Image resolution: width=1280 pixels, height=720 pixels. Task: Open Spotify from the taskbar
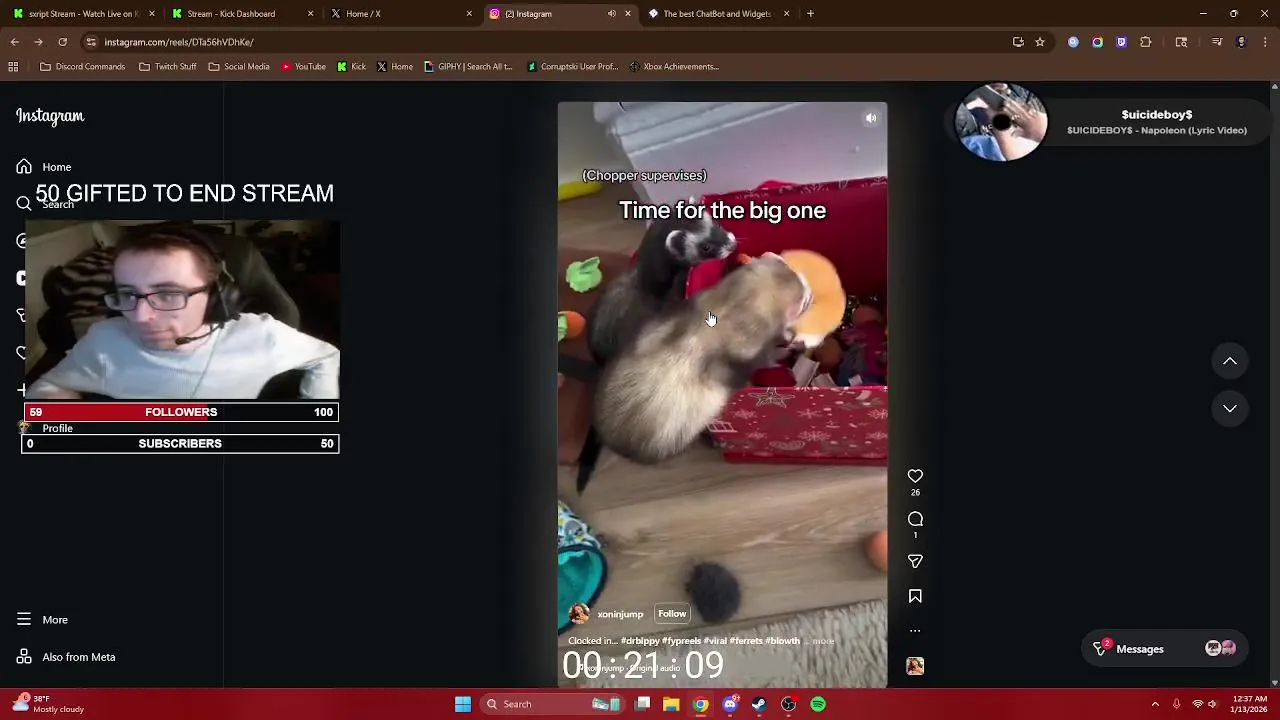(818, 704)
